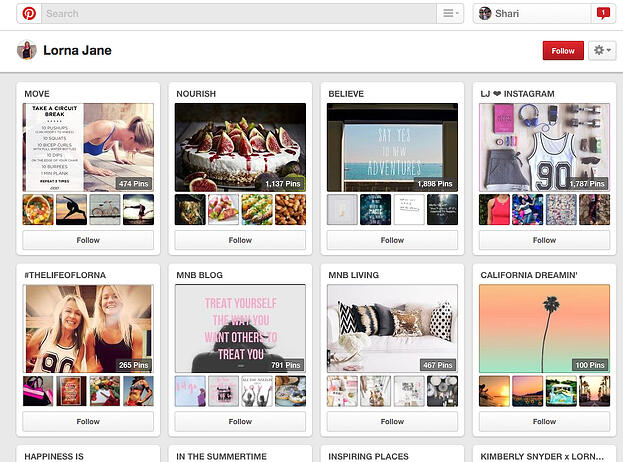This screenshot has height=462, width=623.
Task: Follow the #THELIFEOFLORNA board
Action: pyautogui.click(x=88, y=421)
